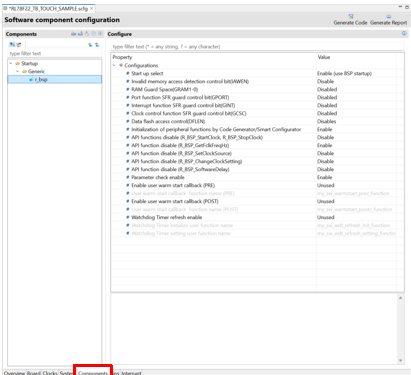Screen dimensions: 411x375
Task: Click the Generate Report icon
Action: click(x=389, y=16)
